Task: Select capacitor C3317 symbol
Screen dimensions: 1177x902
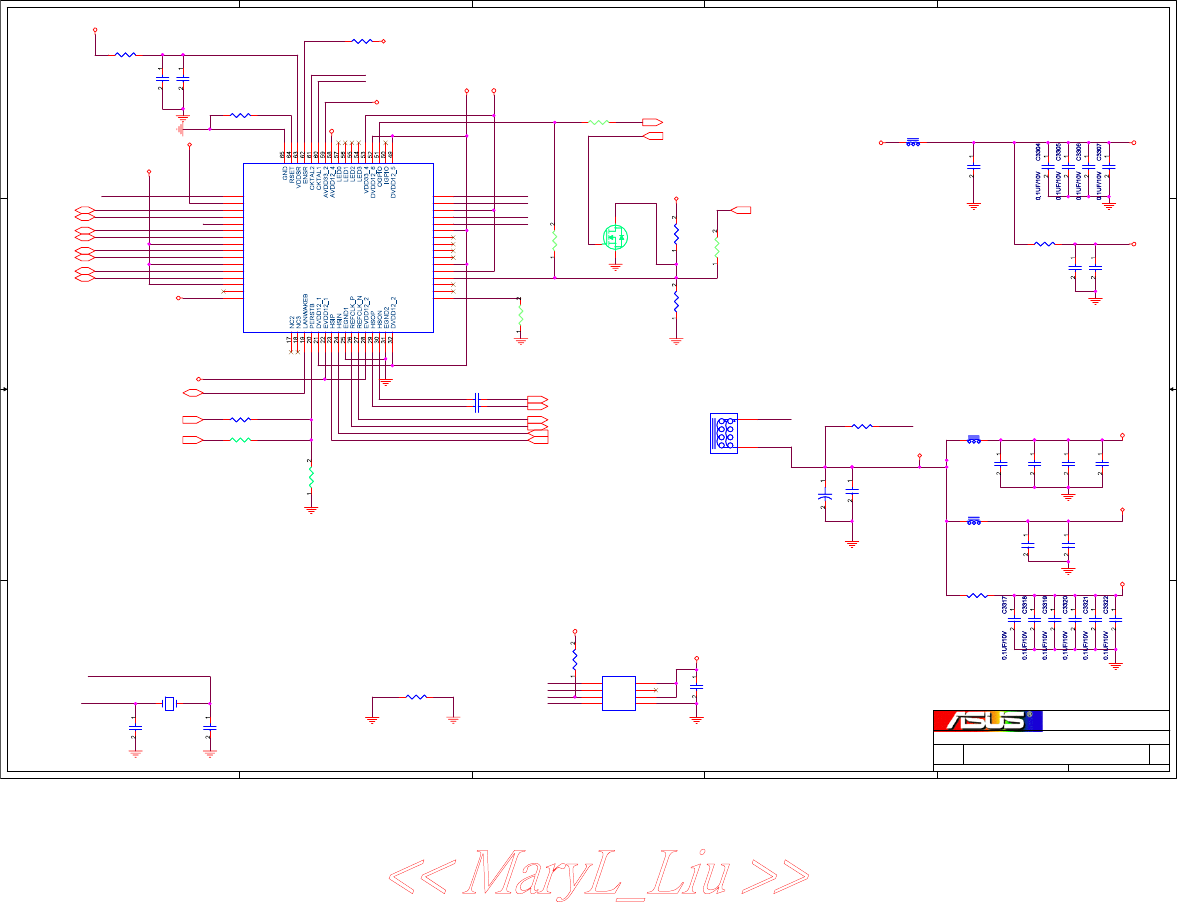Action: coord(1014,621)
